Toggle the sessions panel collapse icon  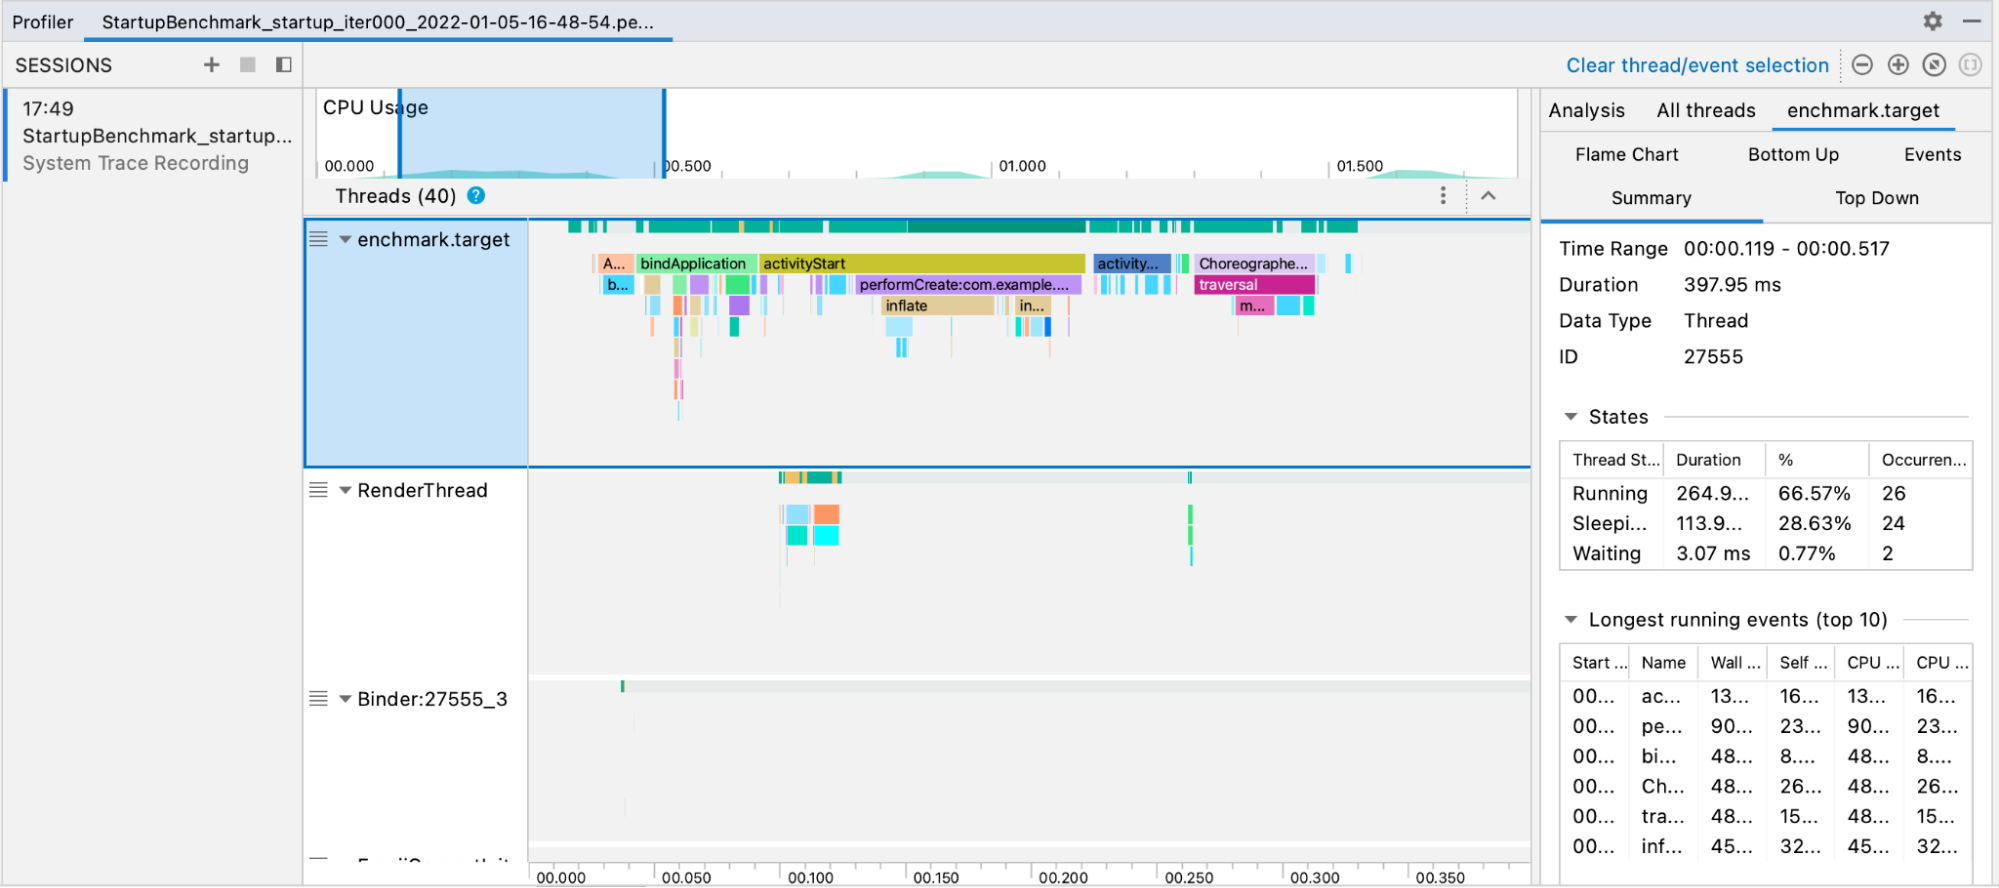[284, 65]
